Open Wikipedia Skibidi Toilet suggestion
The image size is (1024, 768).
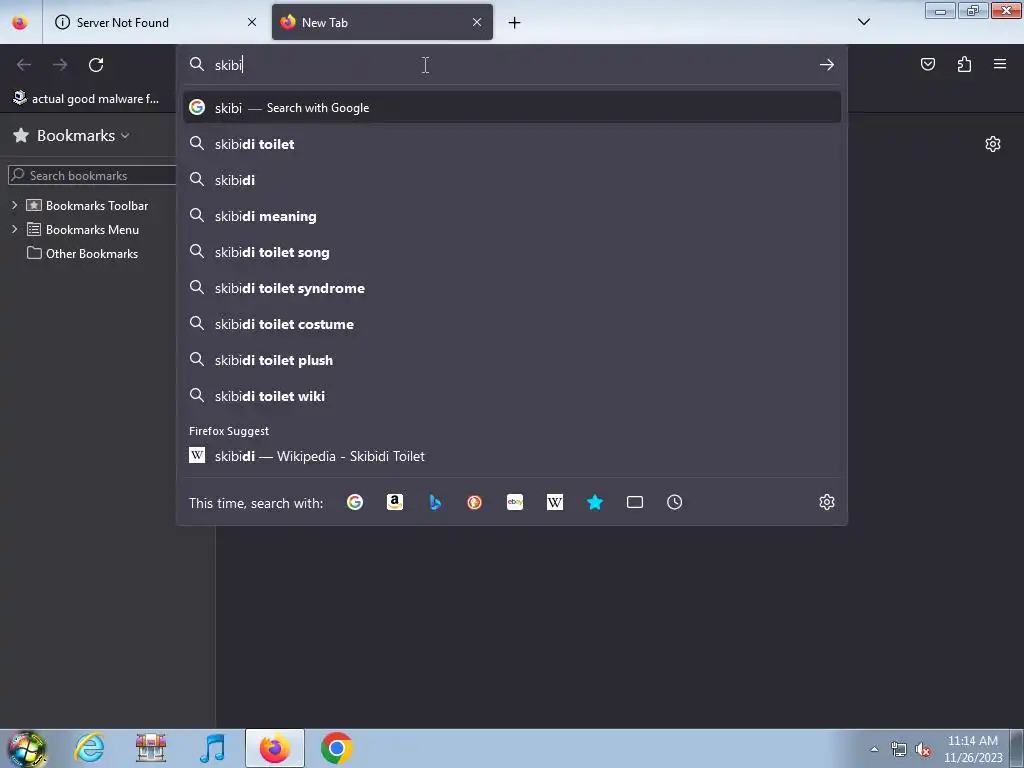coord(512,456)
